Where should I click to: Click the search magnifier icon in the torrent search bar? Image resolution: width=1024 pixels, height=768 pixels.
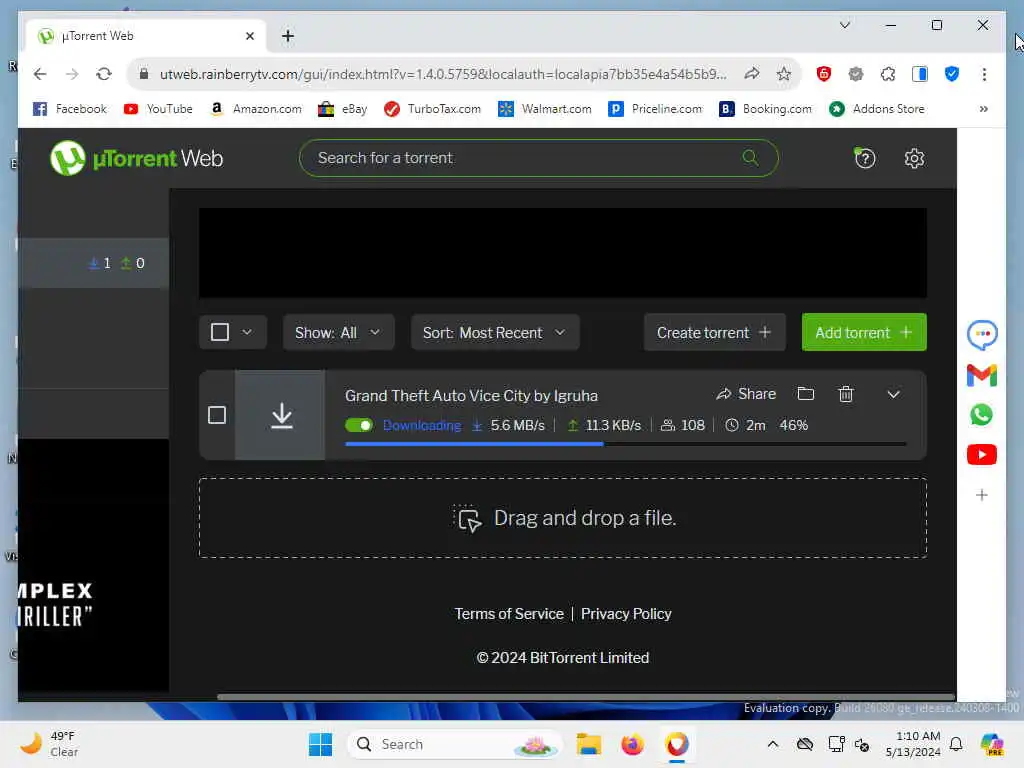pyautogui.click(x=750, y=157)
